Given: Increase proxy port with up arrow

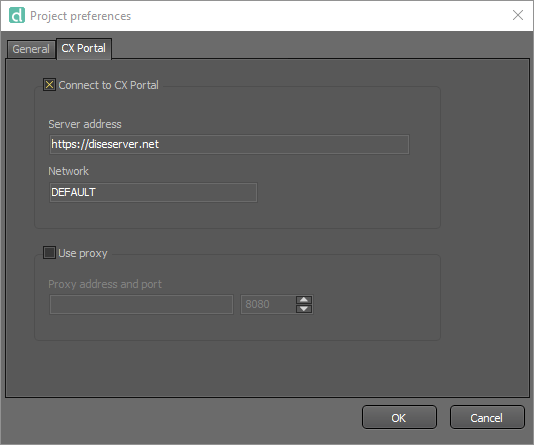Looking at the screenshot, I should (x=304, y=300).
